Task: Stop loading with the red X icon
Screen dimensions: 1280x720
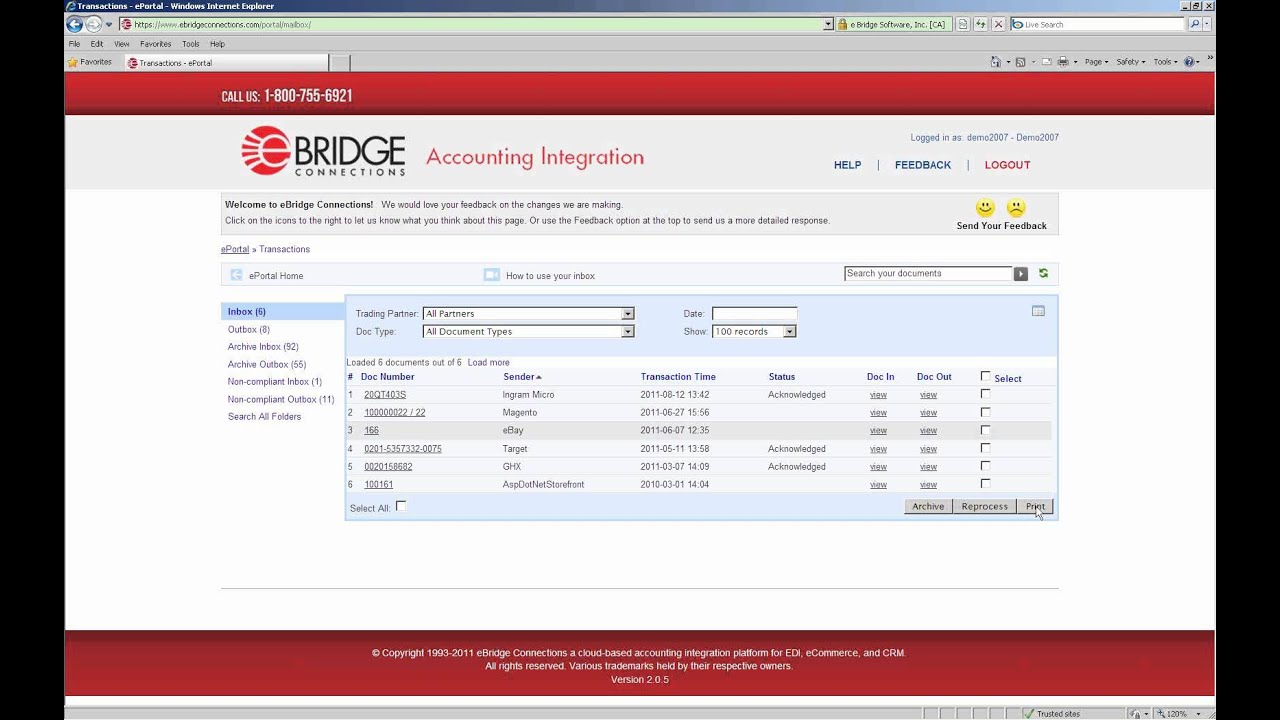Action: coord(998,24)
